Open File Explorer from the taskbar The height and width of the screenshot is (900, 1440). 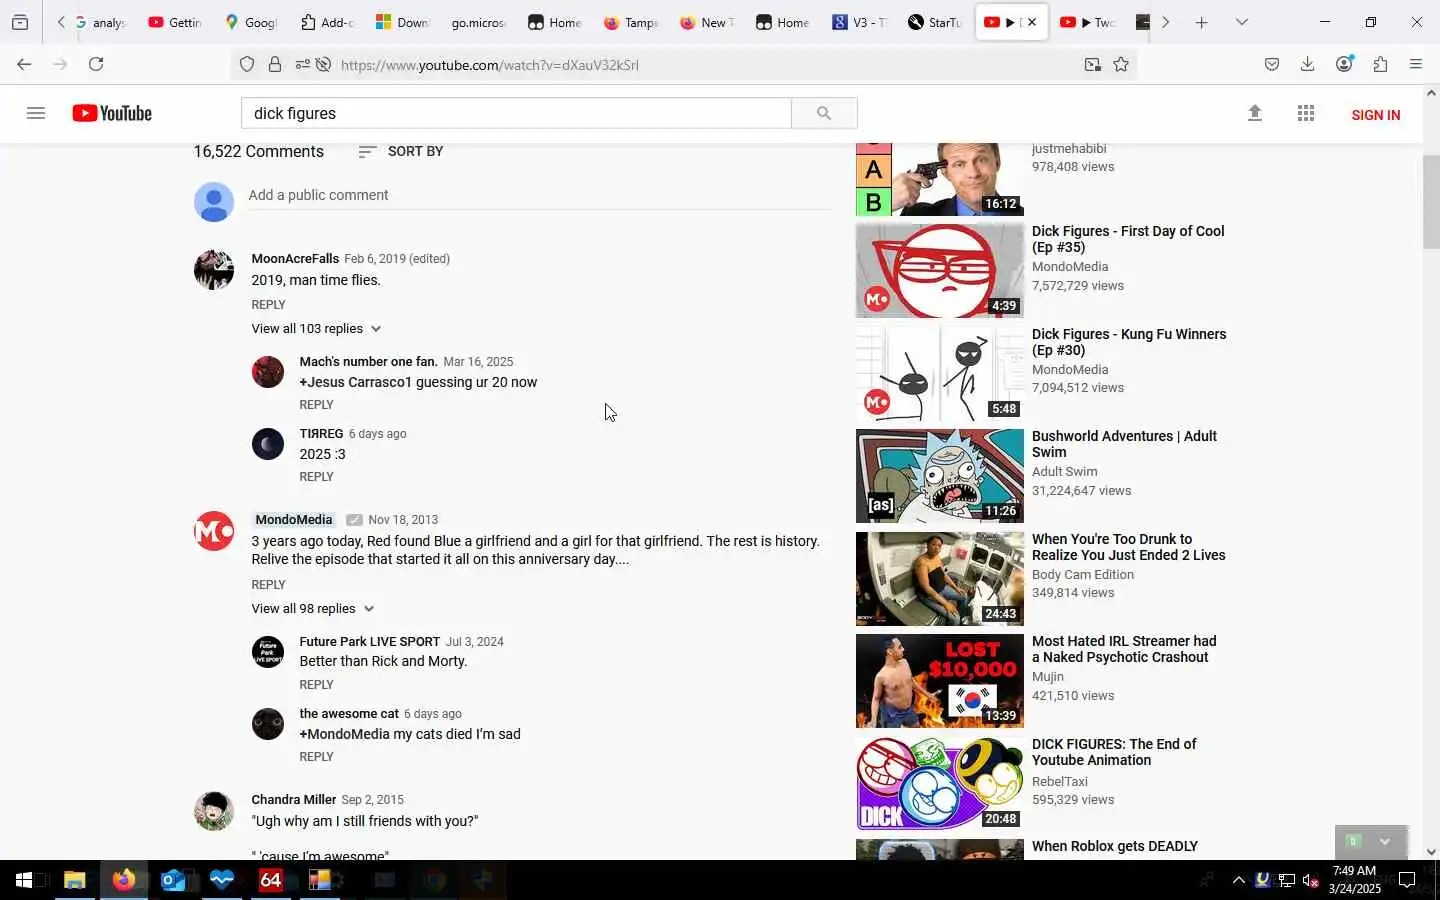(x=74, y=880)
